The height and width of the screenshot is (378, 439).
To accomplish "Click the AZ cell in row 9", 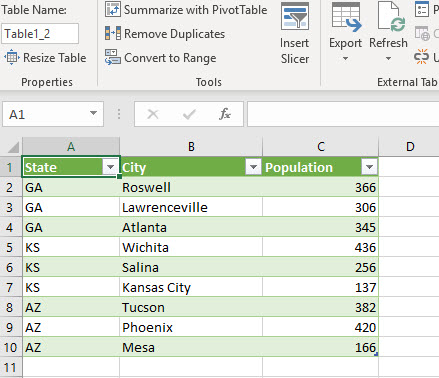I will click(x=71, y=327).
